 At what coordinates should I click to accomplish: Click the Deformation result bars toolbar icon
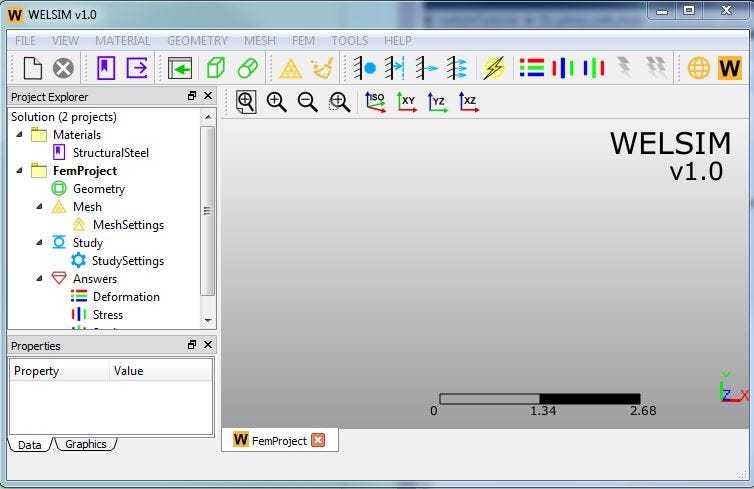point(532,68)
